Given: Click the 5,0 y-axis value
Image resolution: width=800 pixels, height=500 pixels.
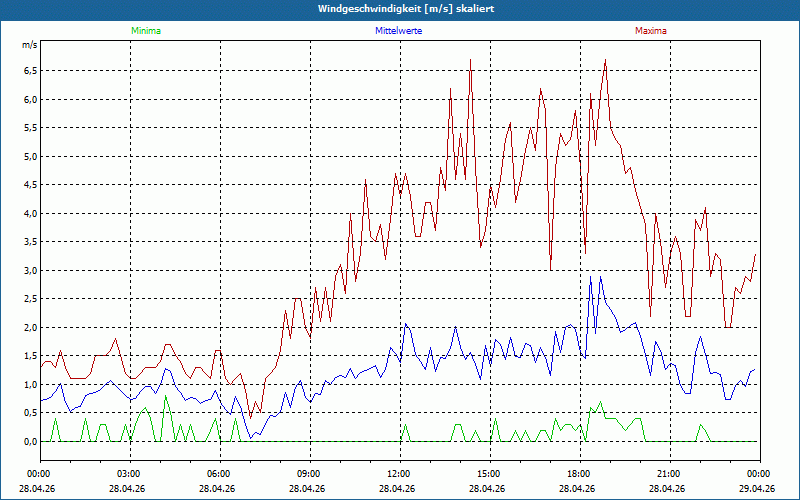Looking at the screenshot, I should click(x=30, y=157).
